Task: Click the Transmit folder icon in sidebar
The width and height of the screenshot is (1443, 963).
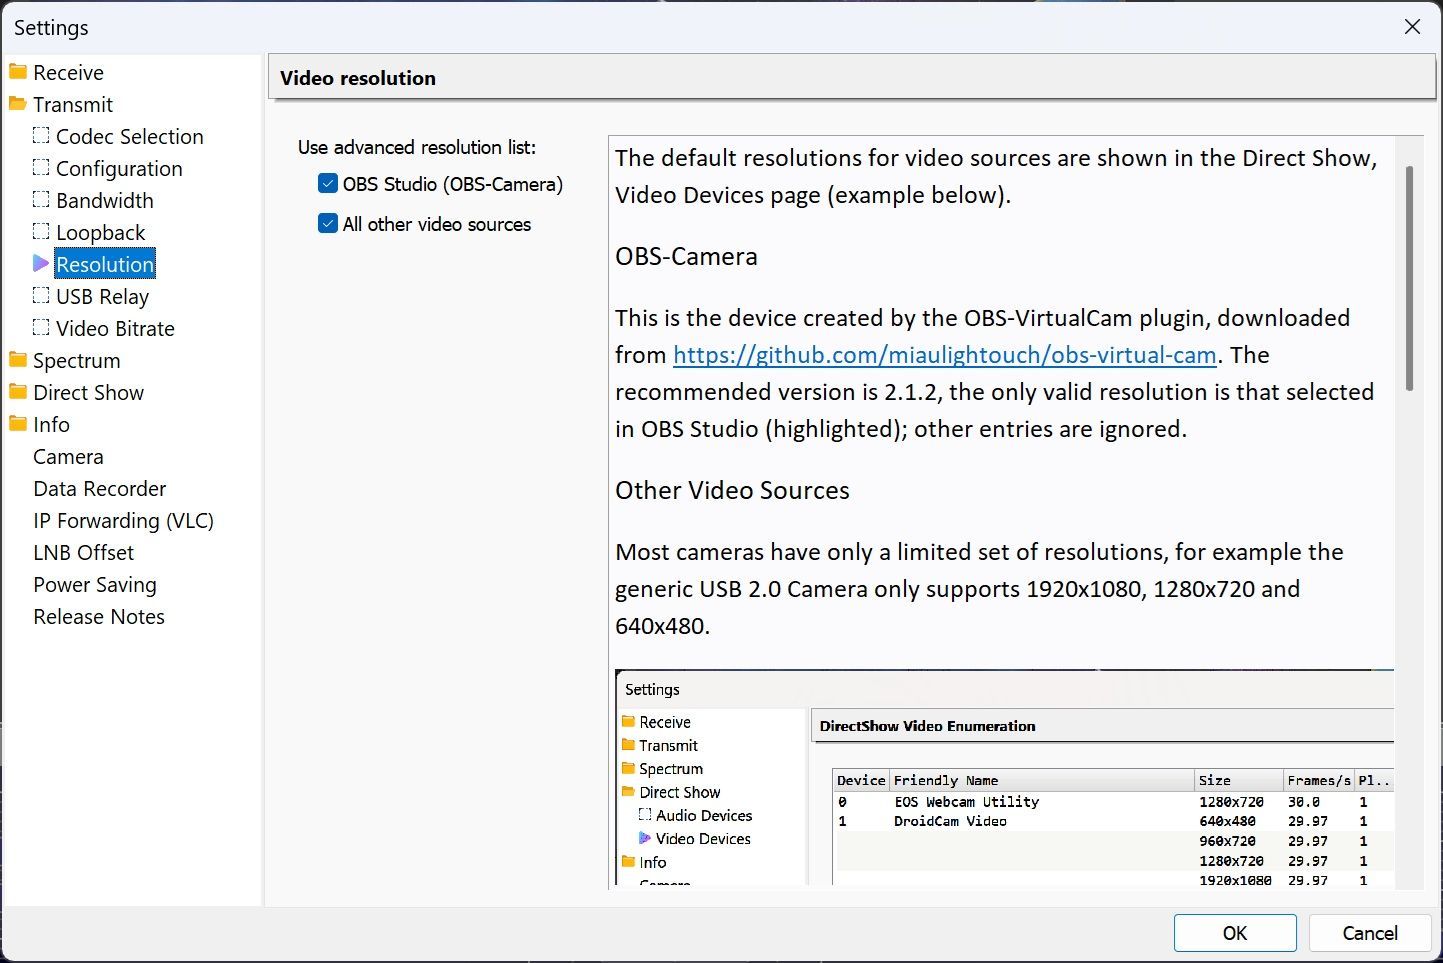Action: pyautogui.click(x=18, y=104)
